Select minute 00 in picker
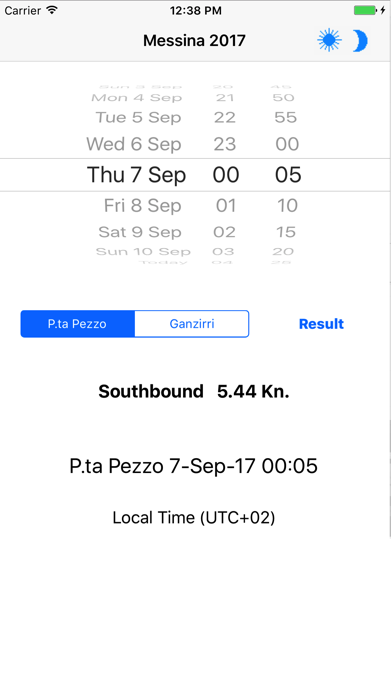392x696 pixels. 287,144
